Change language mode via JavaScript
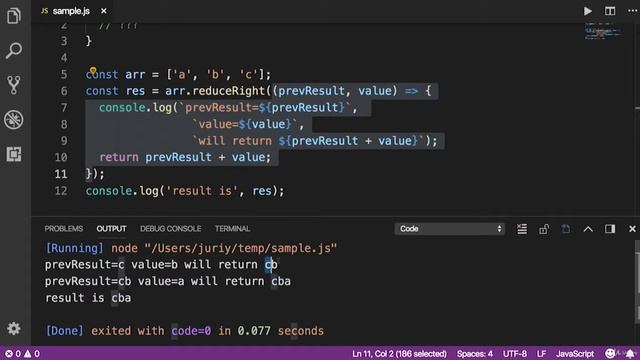 (x=575, y=353)
